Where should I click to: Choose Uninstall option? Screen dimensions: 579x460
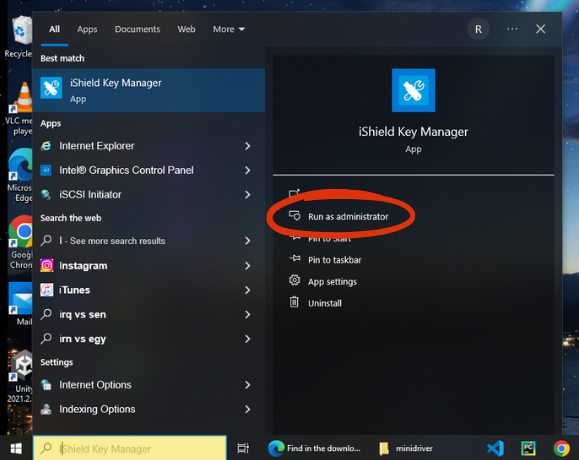325,303
